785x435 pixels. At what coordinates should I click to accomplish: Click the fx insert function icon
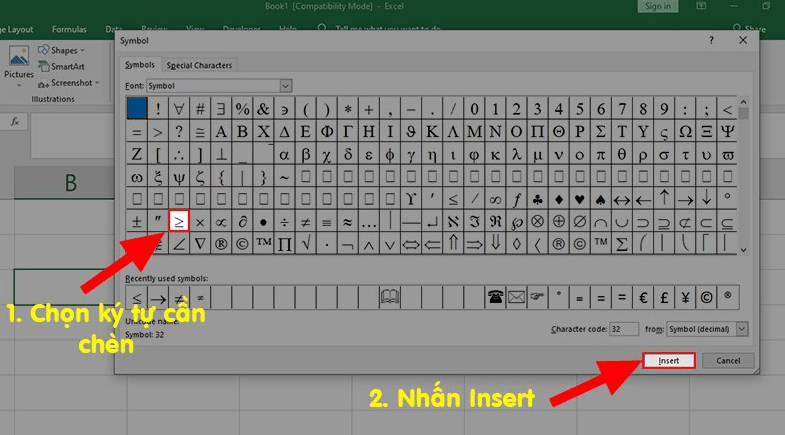coord(15,121)
